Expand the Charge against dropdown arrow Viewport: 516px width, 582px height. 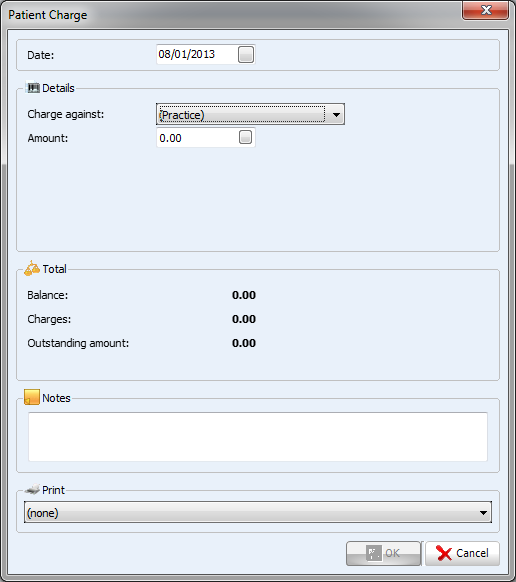(x=336, y=115)
